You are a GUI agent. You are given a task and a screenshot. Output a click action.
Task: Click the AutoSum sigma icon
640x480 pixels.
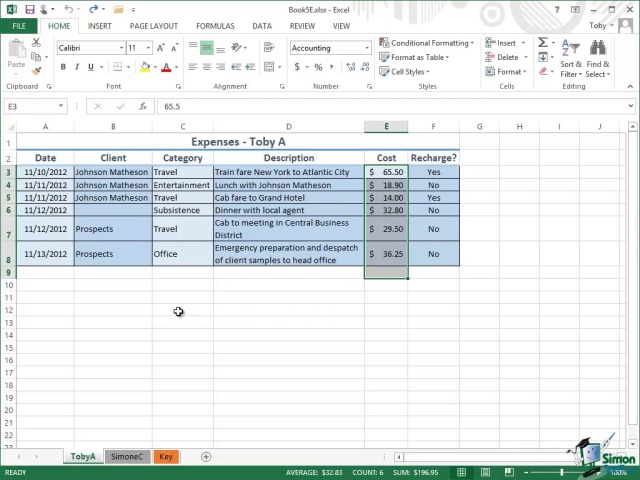(x=543, y=43)
